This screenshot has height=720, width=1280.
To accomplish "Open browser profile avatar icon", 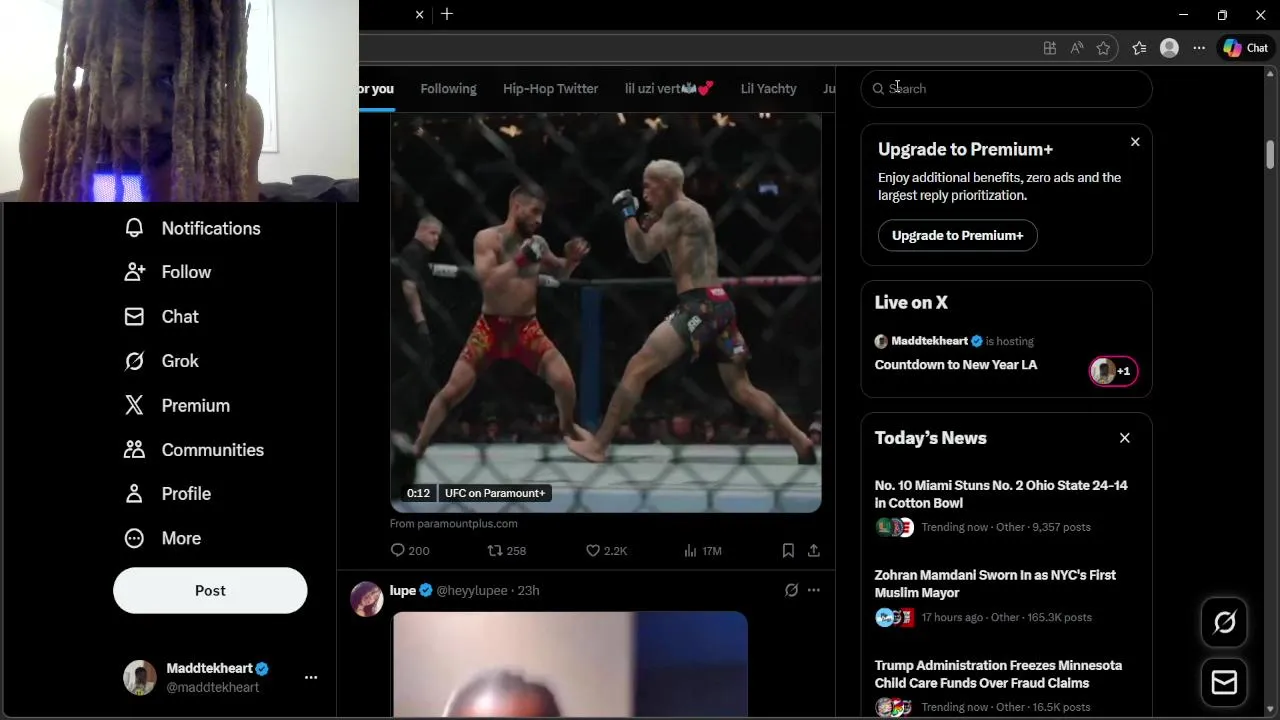I will click(x=1169, y=48).
